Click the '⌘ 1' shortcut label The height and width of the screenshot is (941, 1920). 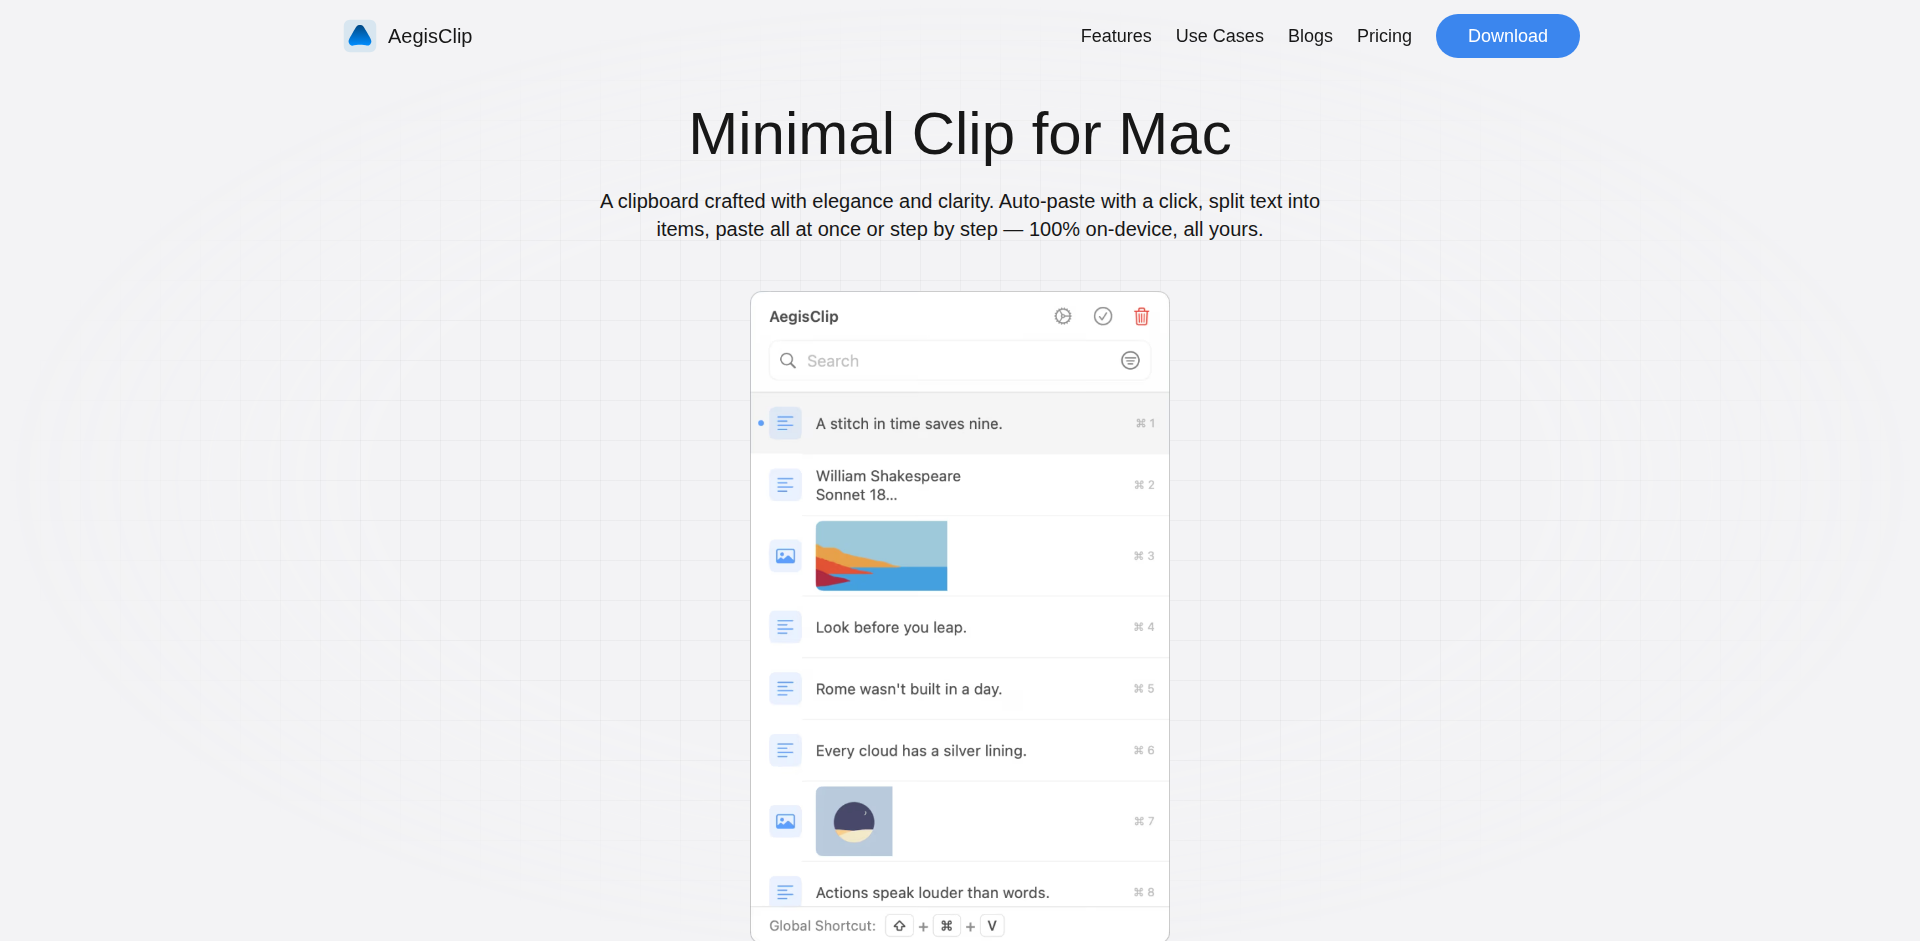pyautogui.click(x=1145, y=424)
